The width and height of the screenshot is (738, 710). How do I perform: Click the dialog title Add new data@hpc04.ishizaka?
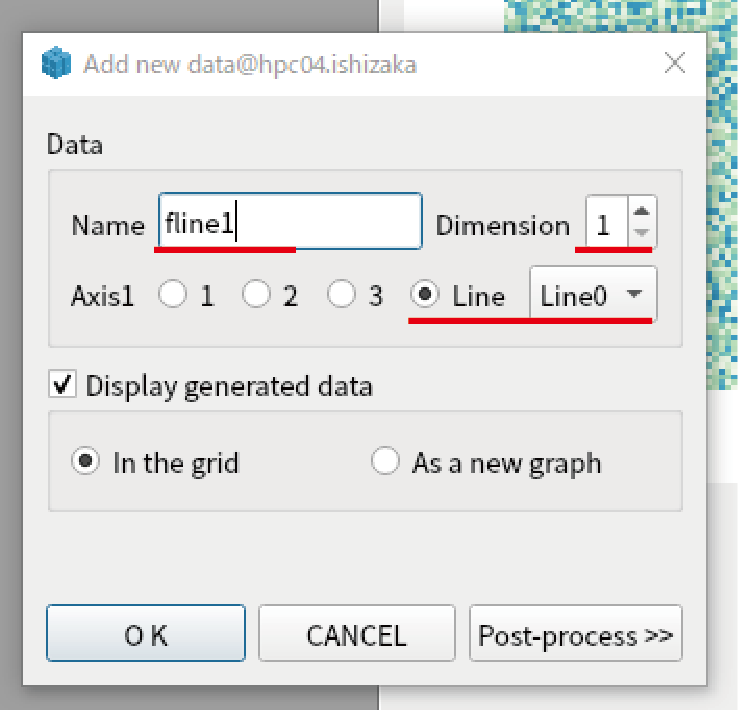pyautogui.click(x=250, y=64)
